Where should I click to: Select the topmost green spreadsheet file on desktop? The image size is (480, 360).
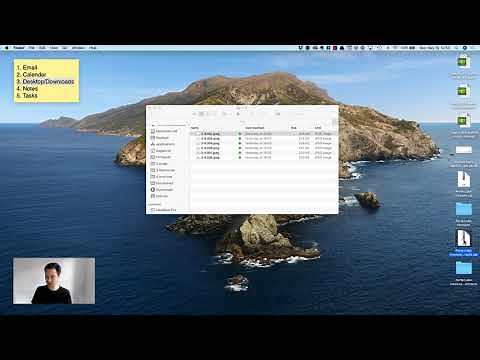pos(463,63)
